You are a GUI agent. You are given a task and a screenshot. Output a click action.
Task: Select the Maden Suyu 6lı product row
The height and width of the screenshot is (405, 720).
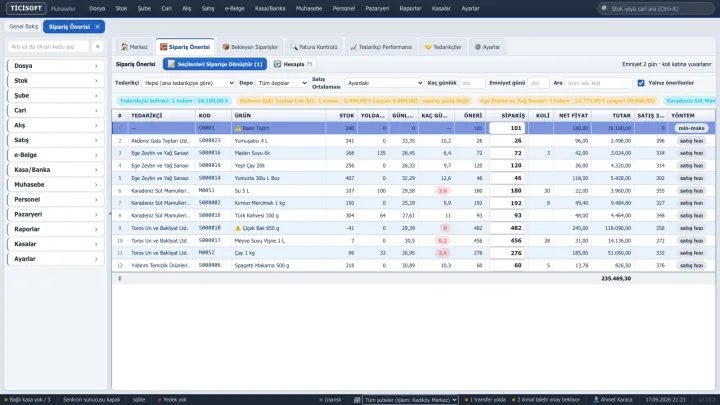coord(413,153)
